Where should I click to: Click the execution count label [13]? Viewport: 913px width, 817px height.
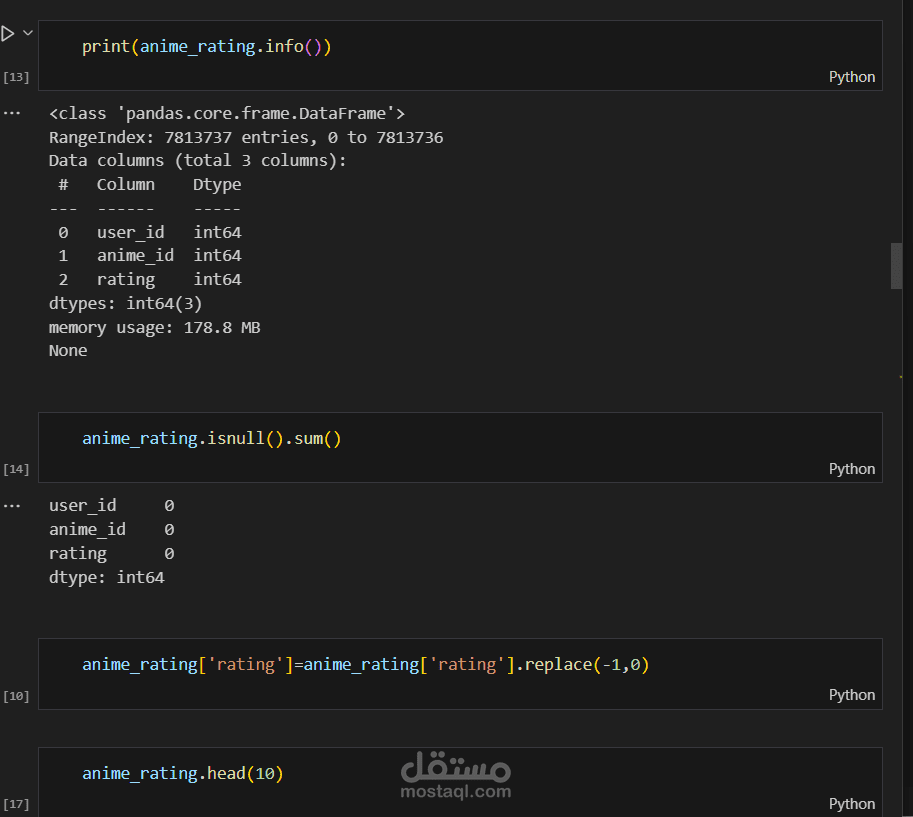pyautogui.click(x=16, y=77)
